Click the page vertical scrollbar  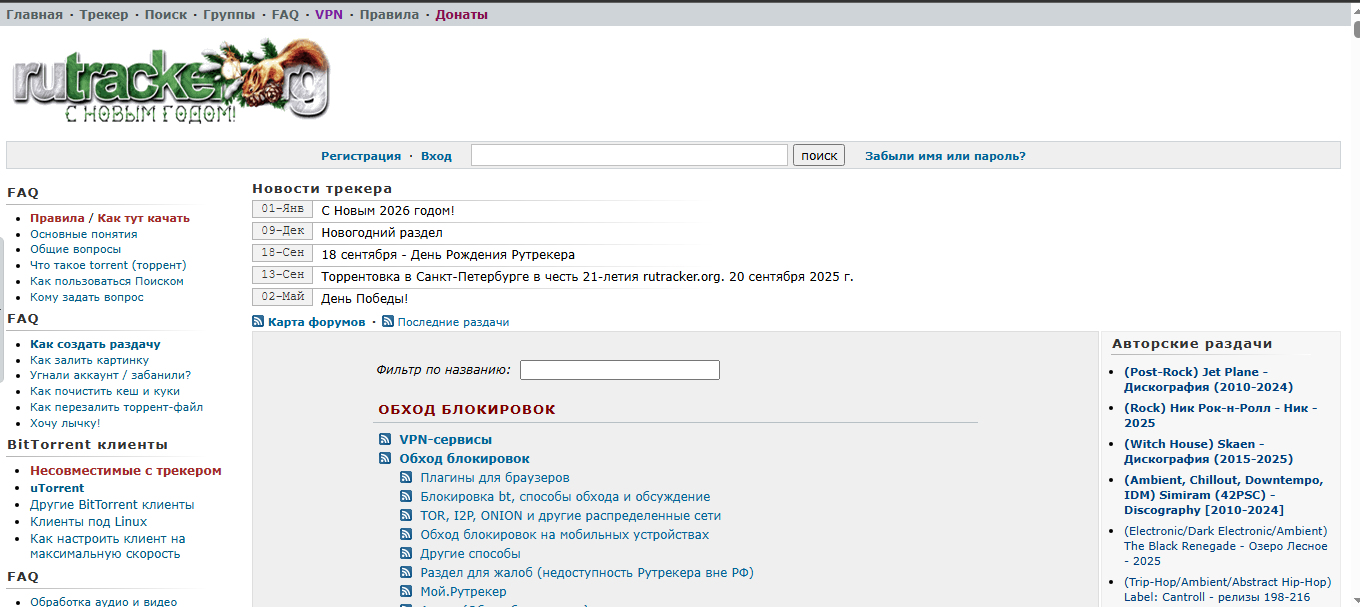click(1355, 300)
